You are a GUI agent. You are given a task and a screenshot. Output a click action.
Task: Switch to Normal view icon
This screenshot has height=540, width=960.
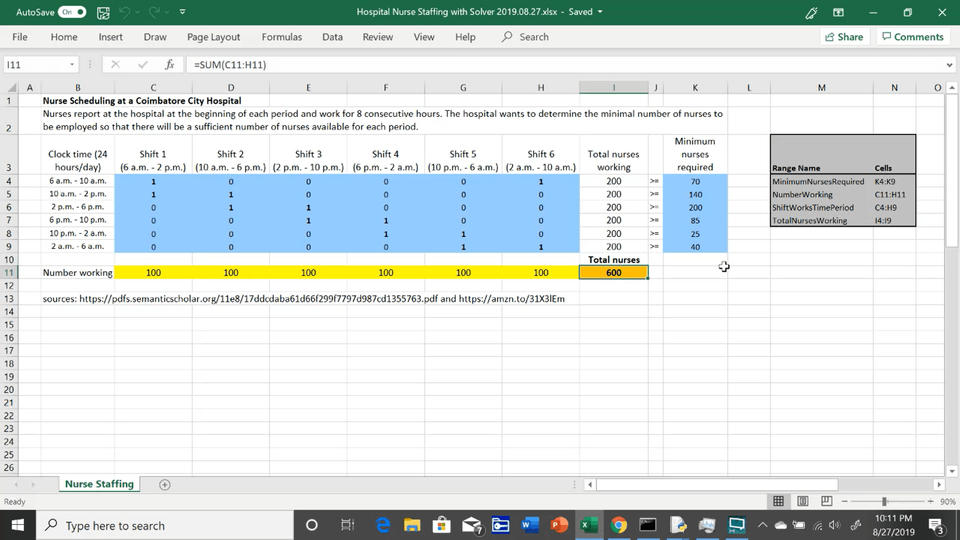tap(778, 501)
